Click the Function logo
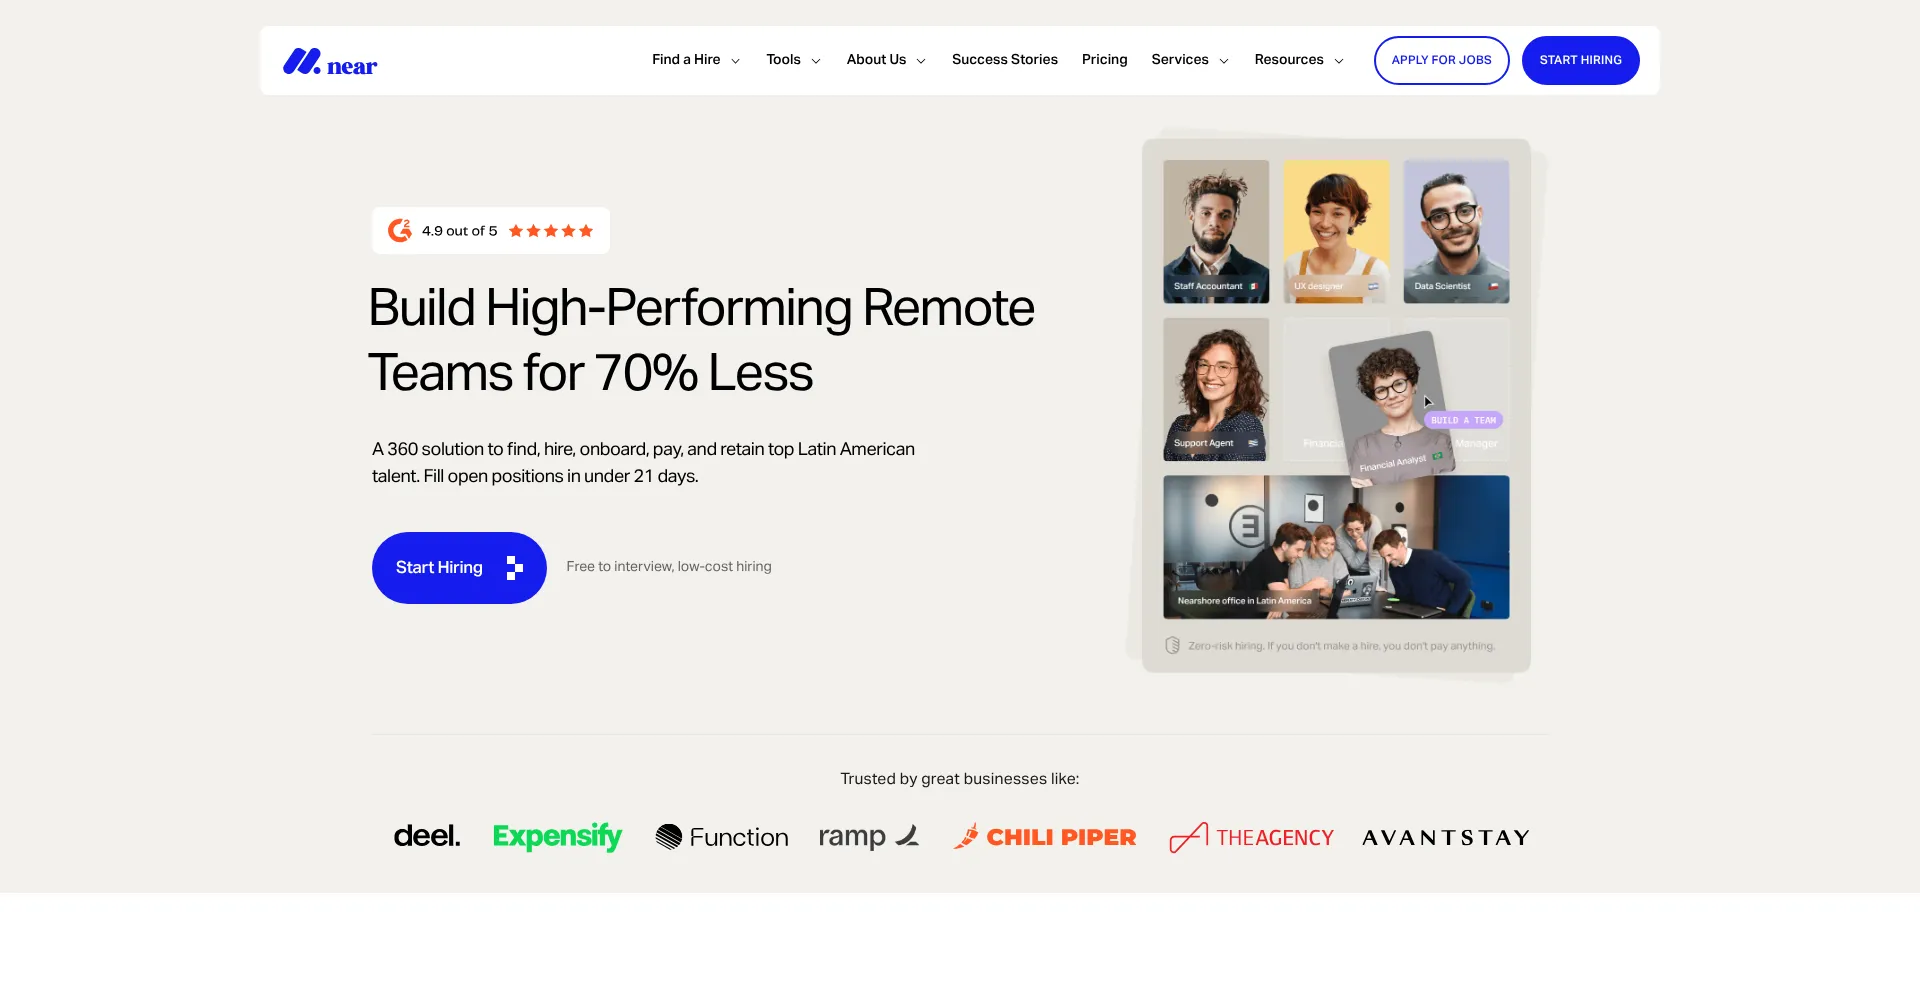The width and height of the screenshot is (1920, 993). pyautogui.click(x=722, y=837)
